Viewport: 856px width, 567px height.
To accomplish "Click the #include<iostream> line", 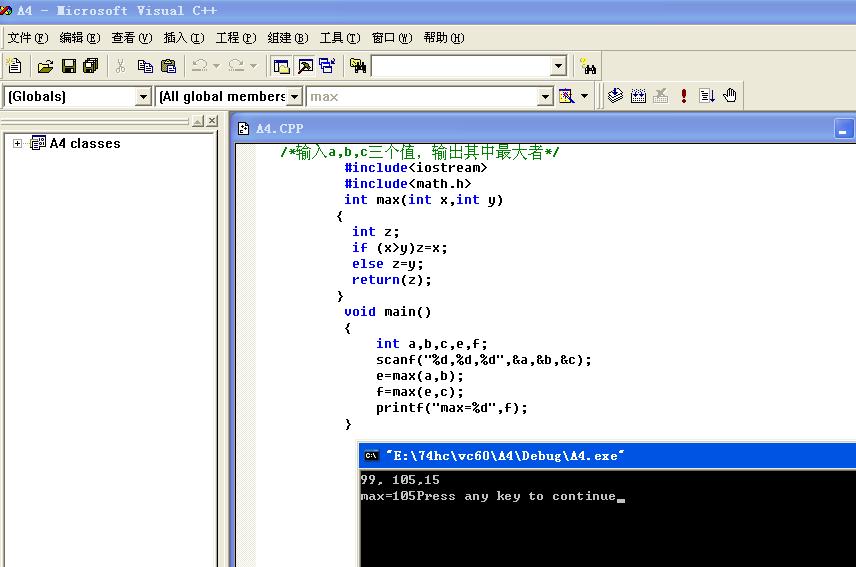I will [415, 168].
